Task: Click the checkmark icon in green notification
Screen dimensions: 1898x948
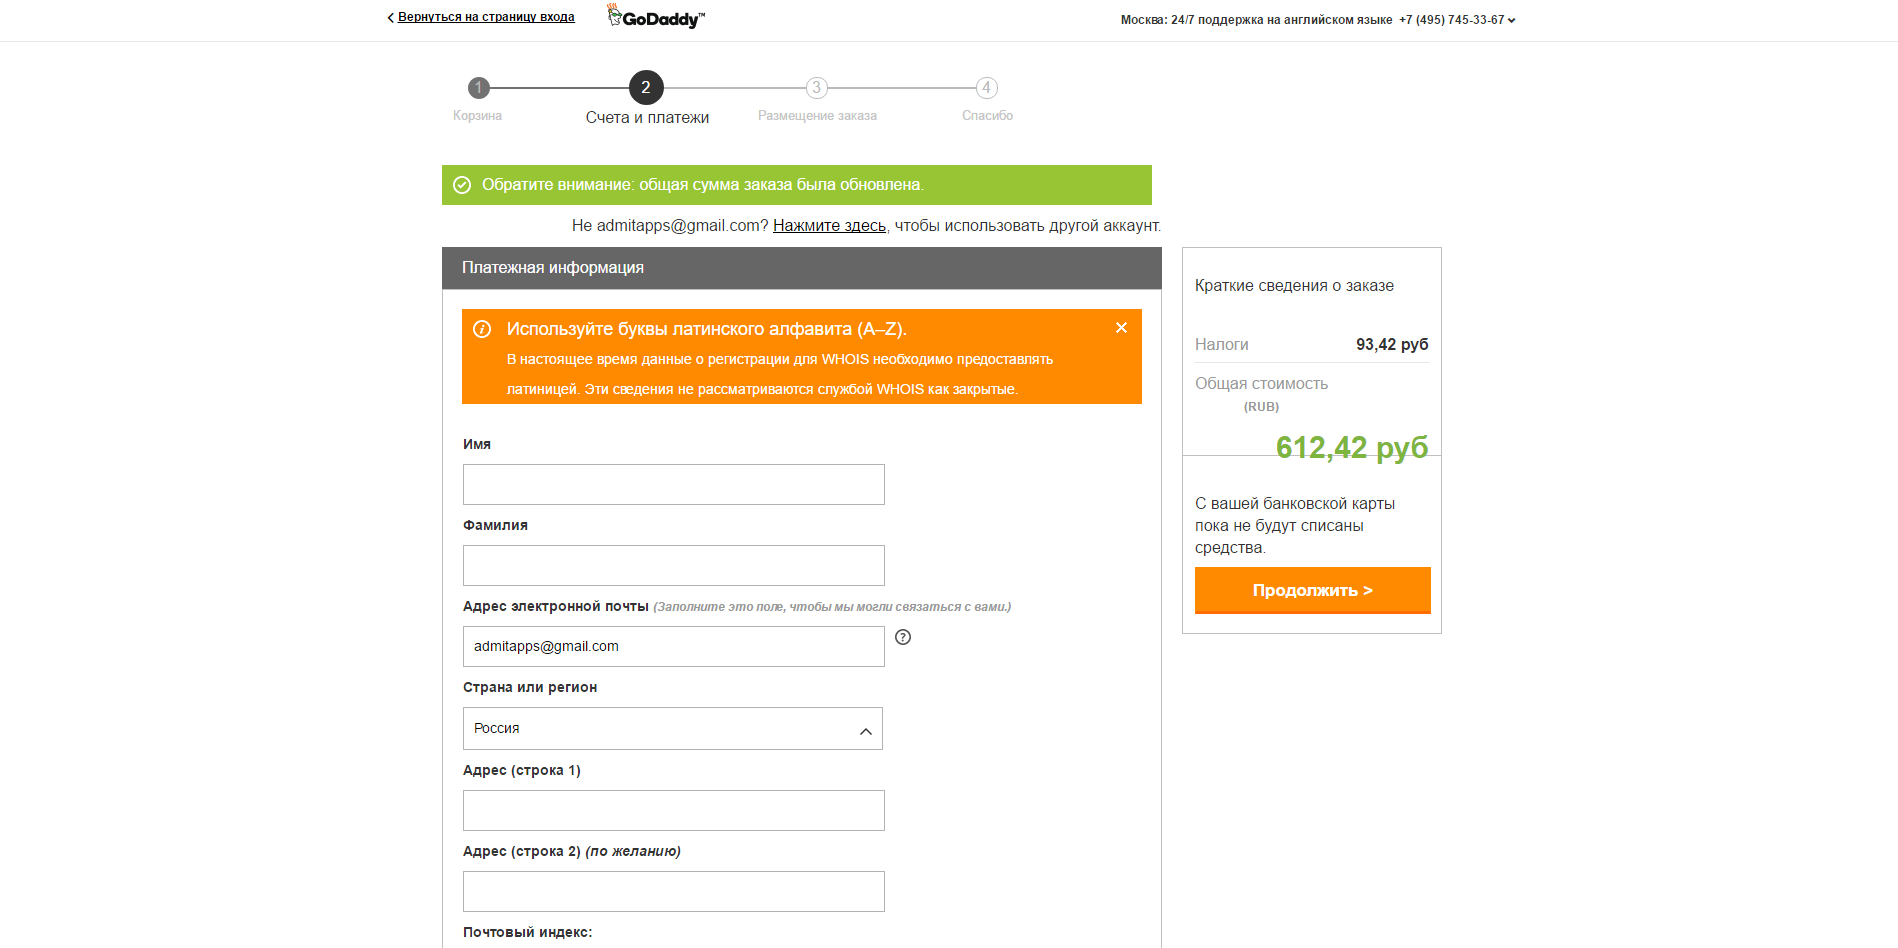Action: 463,184
